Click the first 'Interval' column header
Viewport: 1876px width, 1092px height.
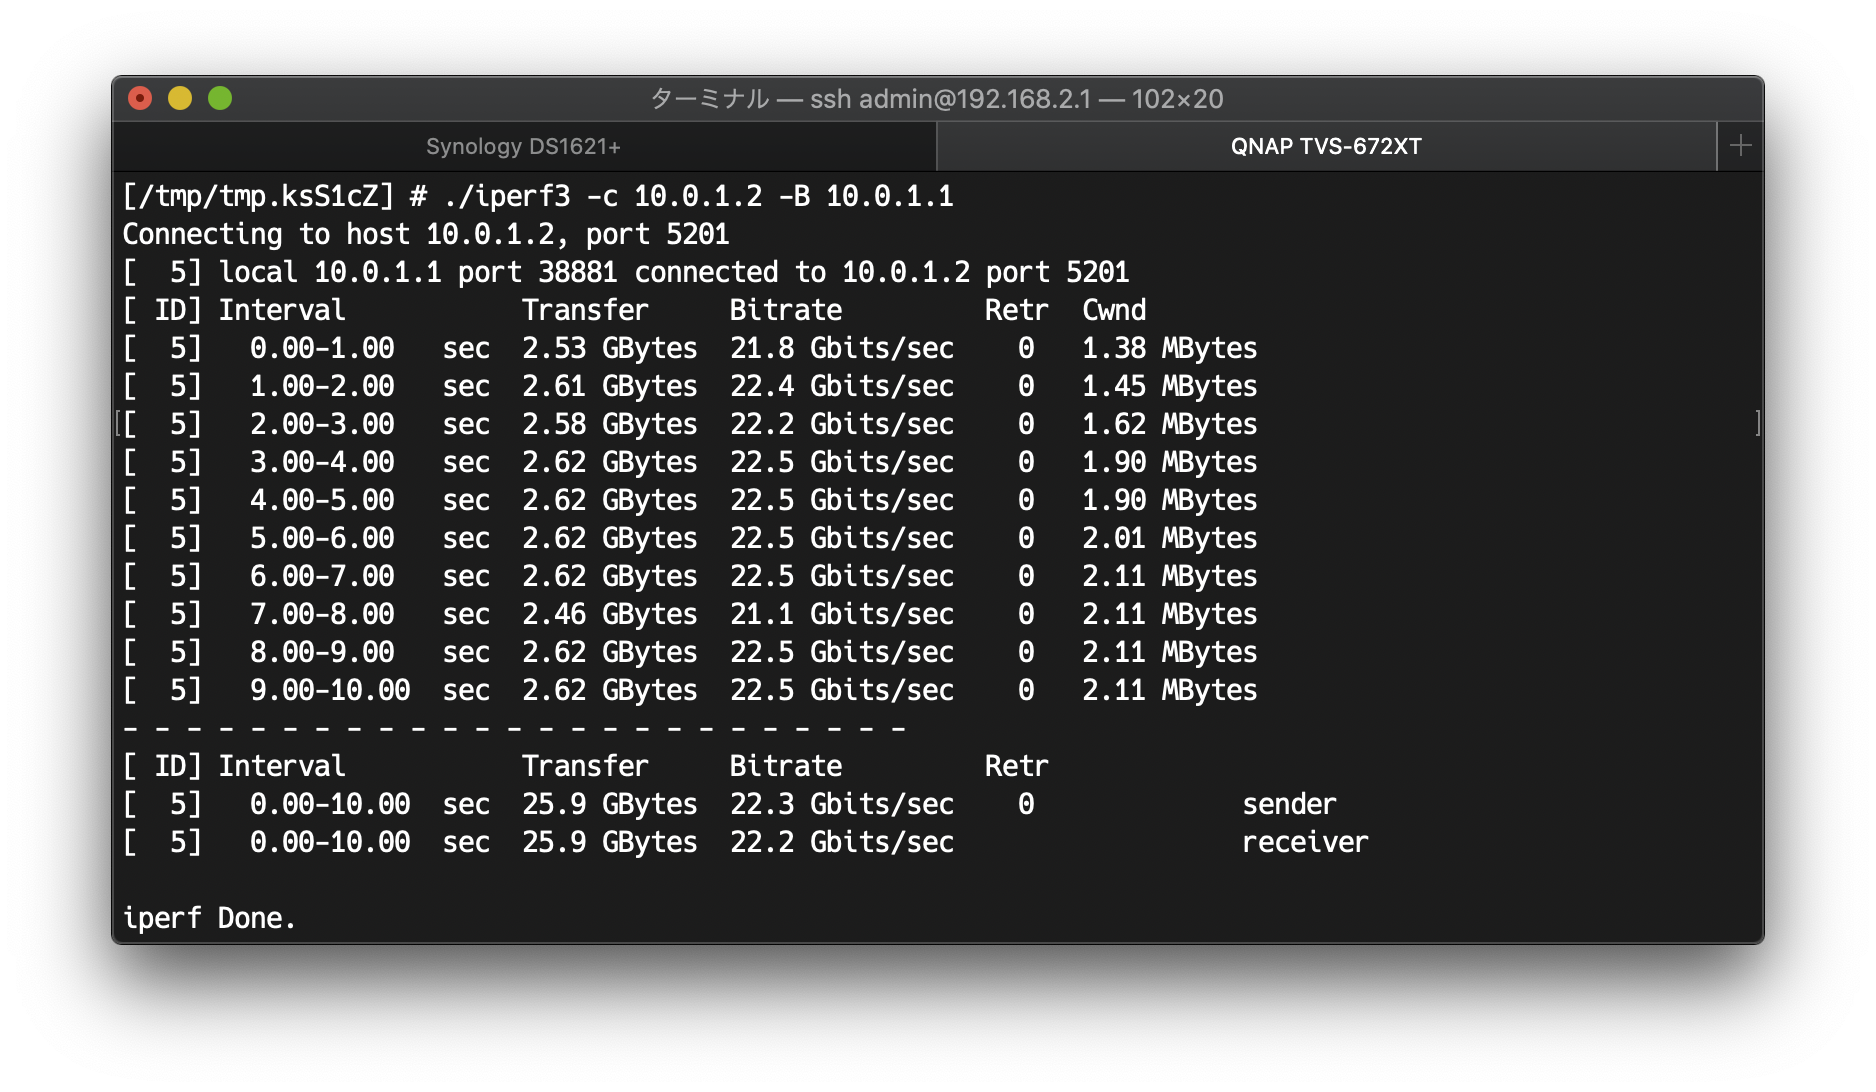click(x=282, y=310)
